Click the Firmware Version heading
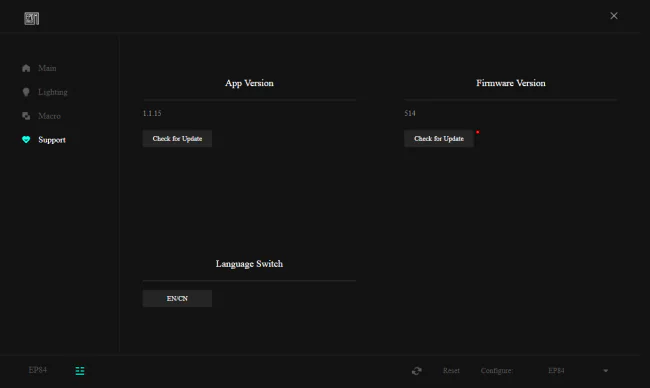The height and width of the screenshot is (388, 650). (511, 83)
